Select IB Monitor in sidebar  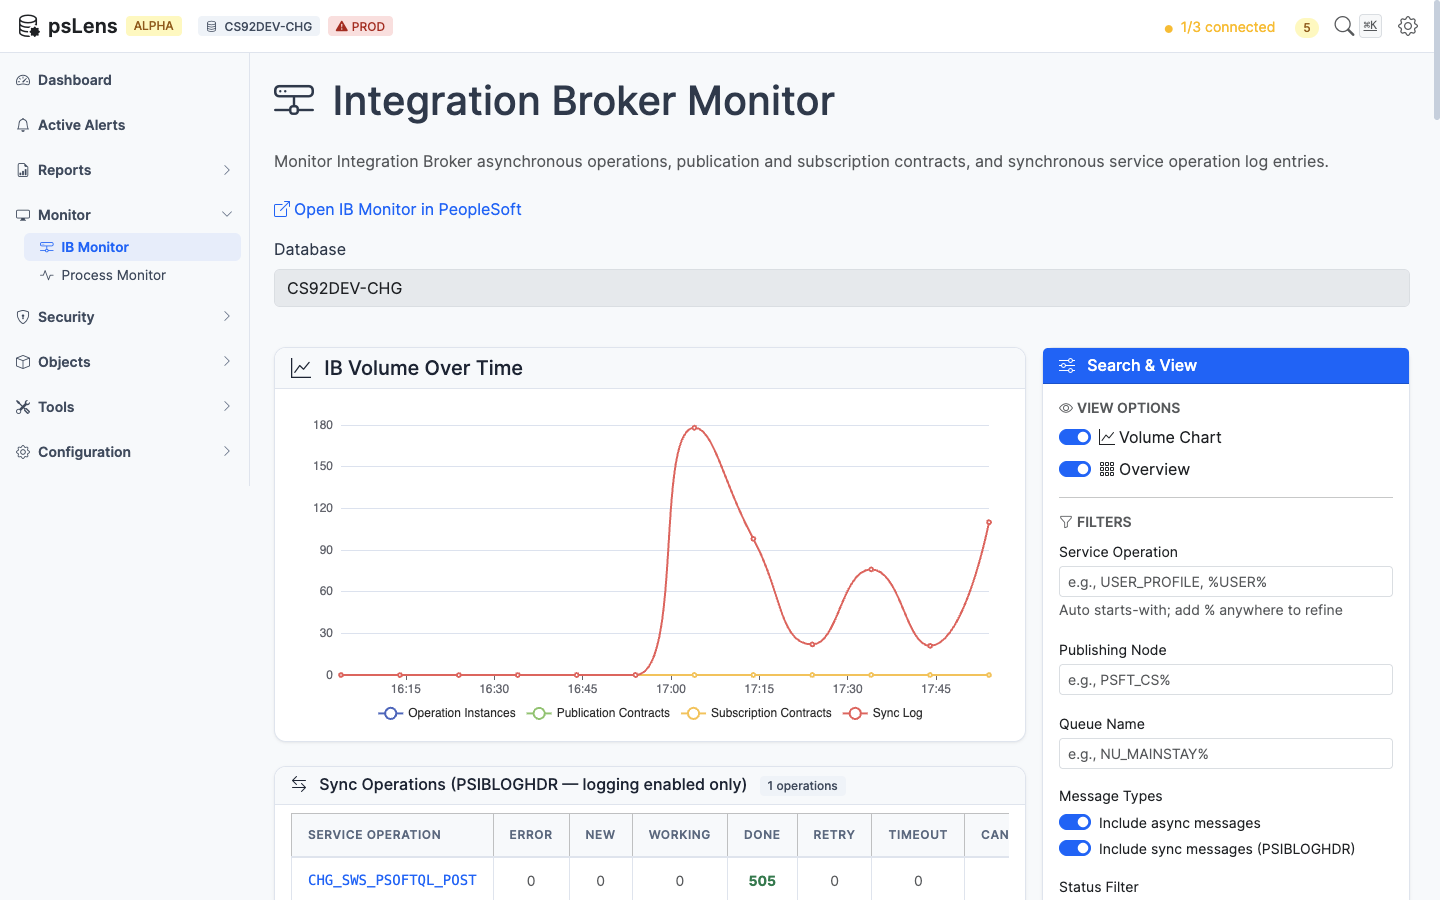click(x=132, y=247)
